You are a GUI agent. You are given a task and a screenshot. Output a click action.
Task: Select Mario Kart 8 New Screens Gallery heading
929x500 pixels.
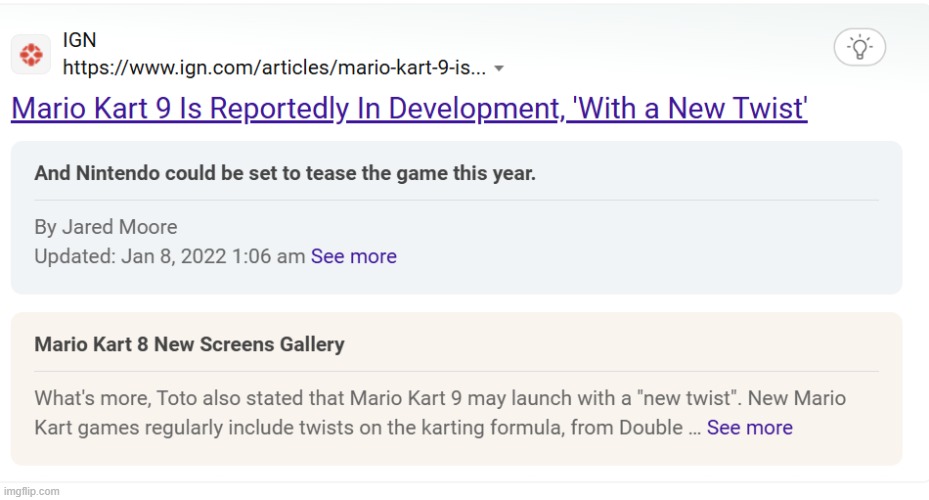(x=189, y=344)
